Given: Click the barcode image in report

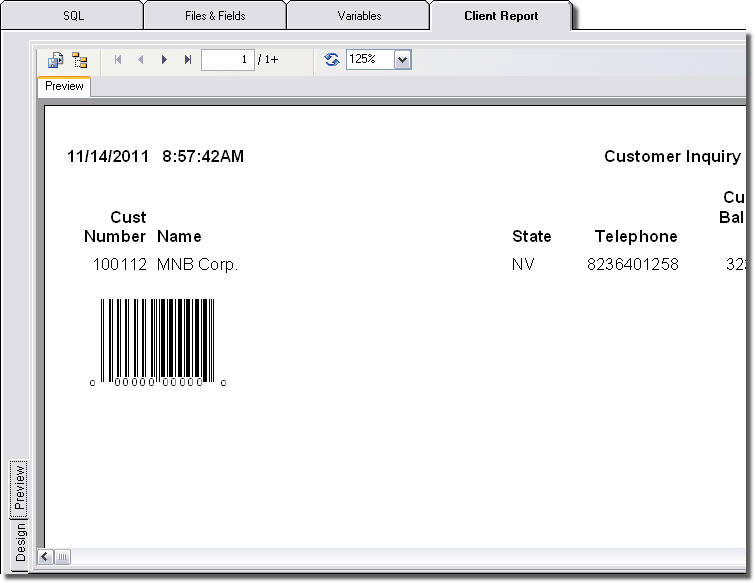Looking at the screenshot, I should pyautogui.click(x=158, y=341).
